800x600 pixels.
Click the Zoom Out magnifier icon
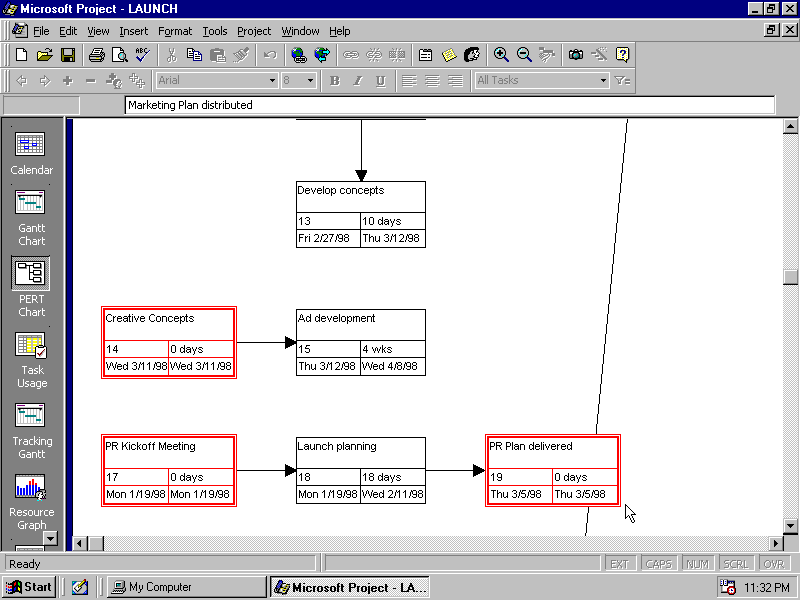(524, 55)
